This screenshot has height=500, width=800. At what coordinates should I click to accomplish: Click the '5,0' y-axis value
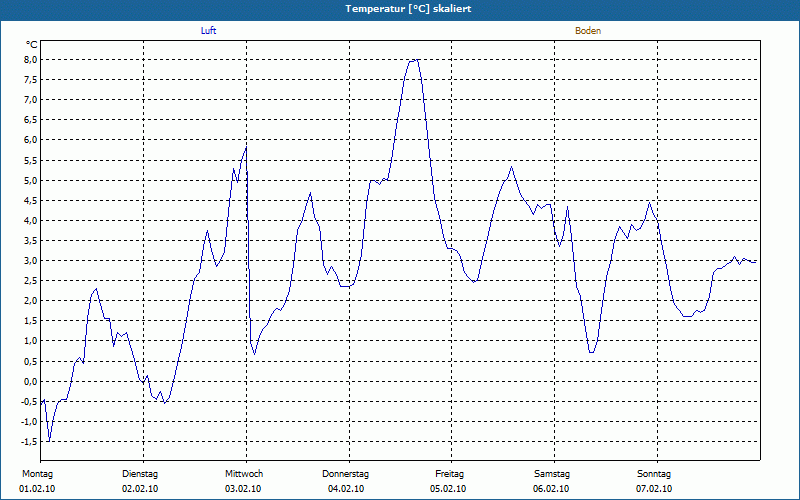[31, 180]
